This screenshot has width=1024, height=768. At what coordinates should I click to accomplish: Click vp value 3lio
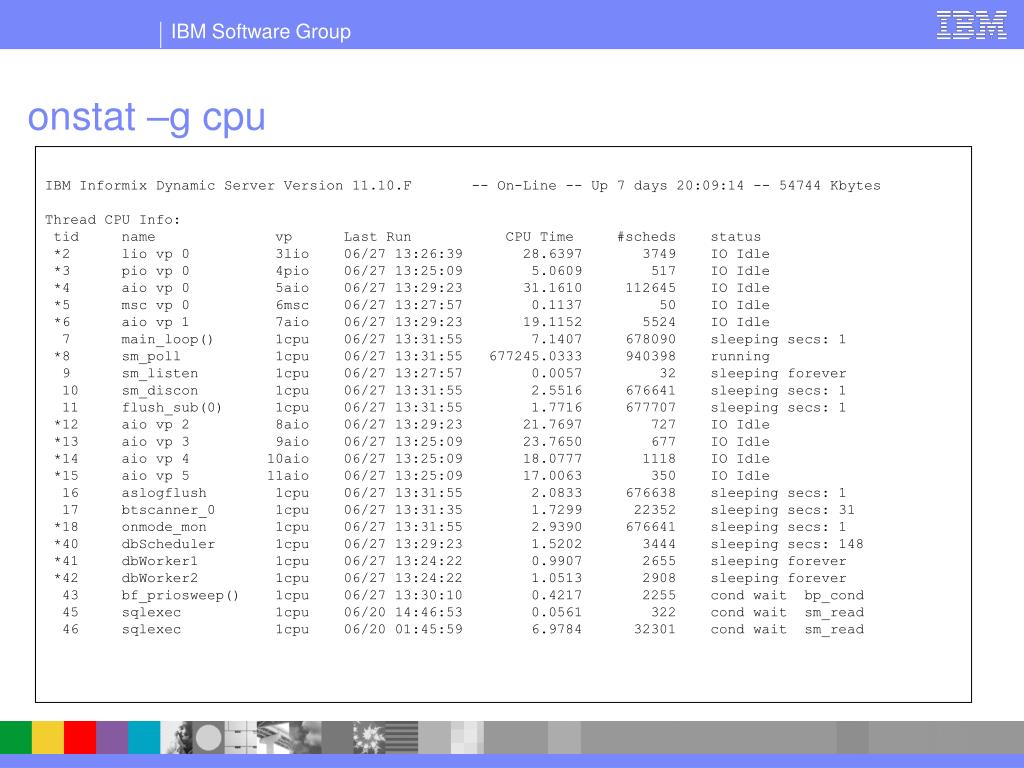pyautogui.click(x=292, y=253)
